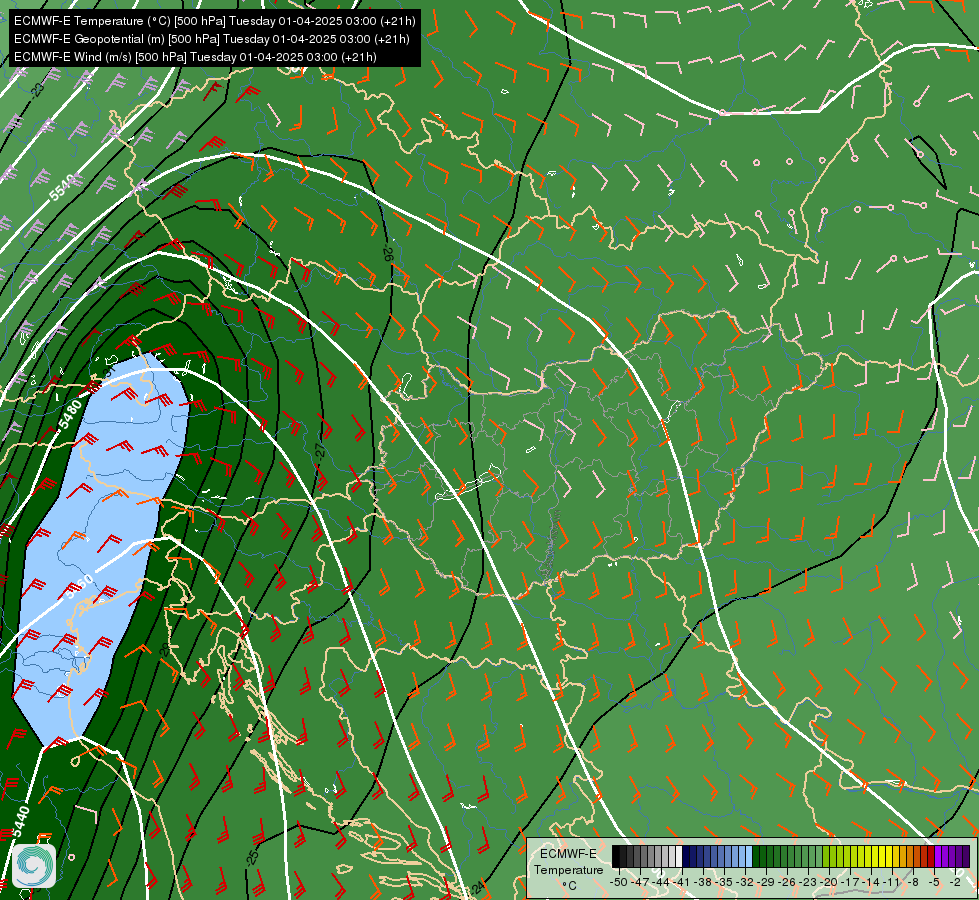Click the ECMWF-E label in the legend box
This screenshot has height=900, width=979.
(x=568, y=854)
